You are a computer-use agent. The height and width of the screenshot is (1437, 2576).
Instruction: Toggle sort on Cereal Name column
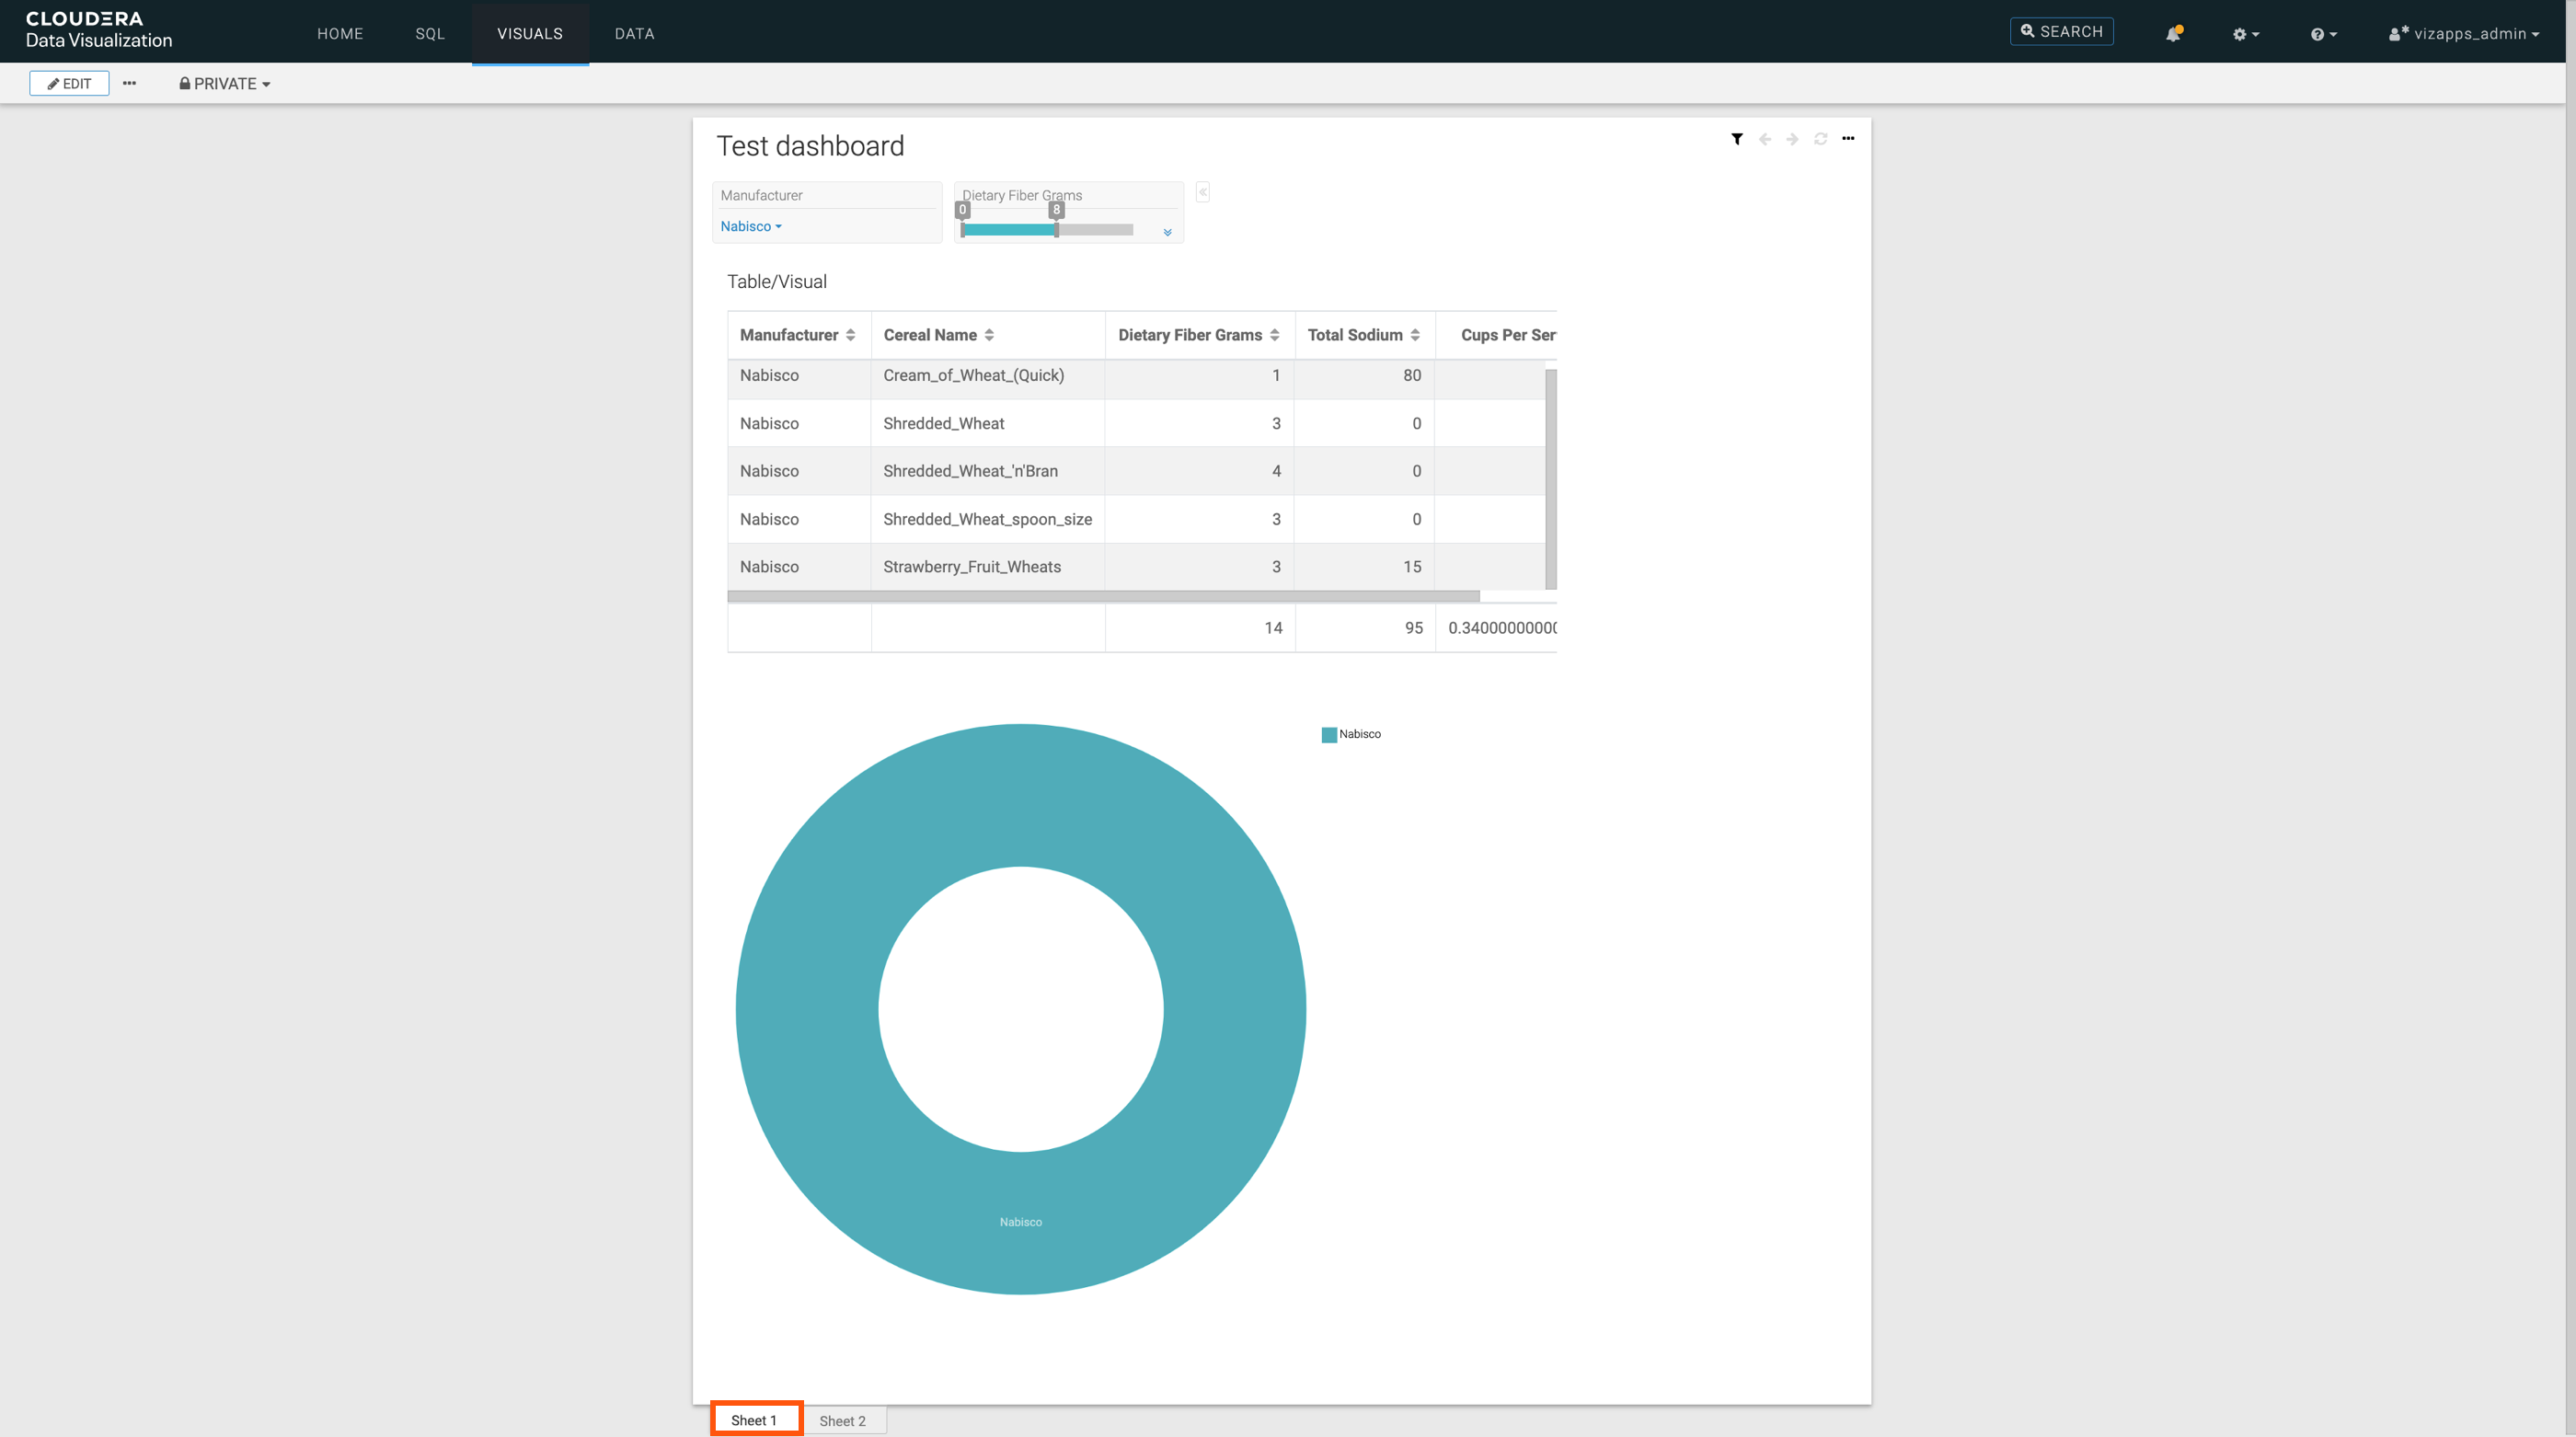[989, 335]
